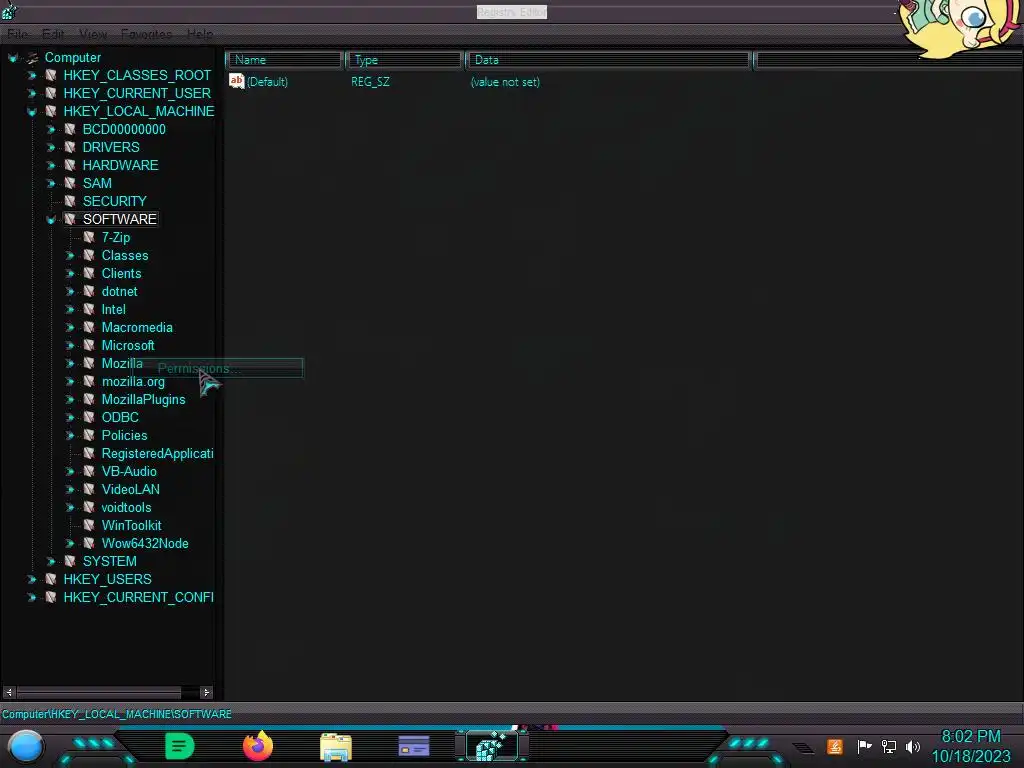The width and height of the screenshot is (1024, 768).
Task: Click the Registry Editor title bar icon
Action: pyautogui.click(x=8, y=10)
